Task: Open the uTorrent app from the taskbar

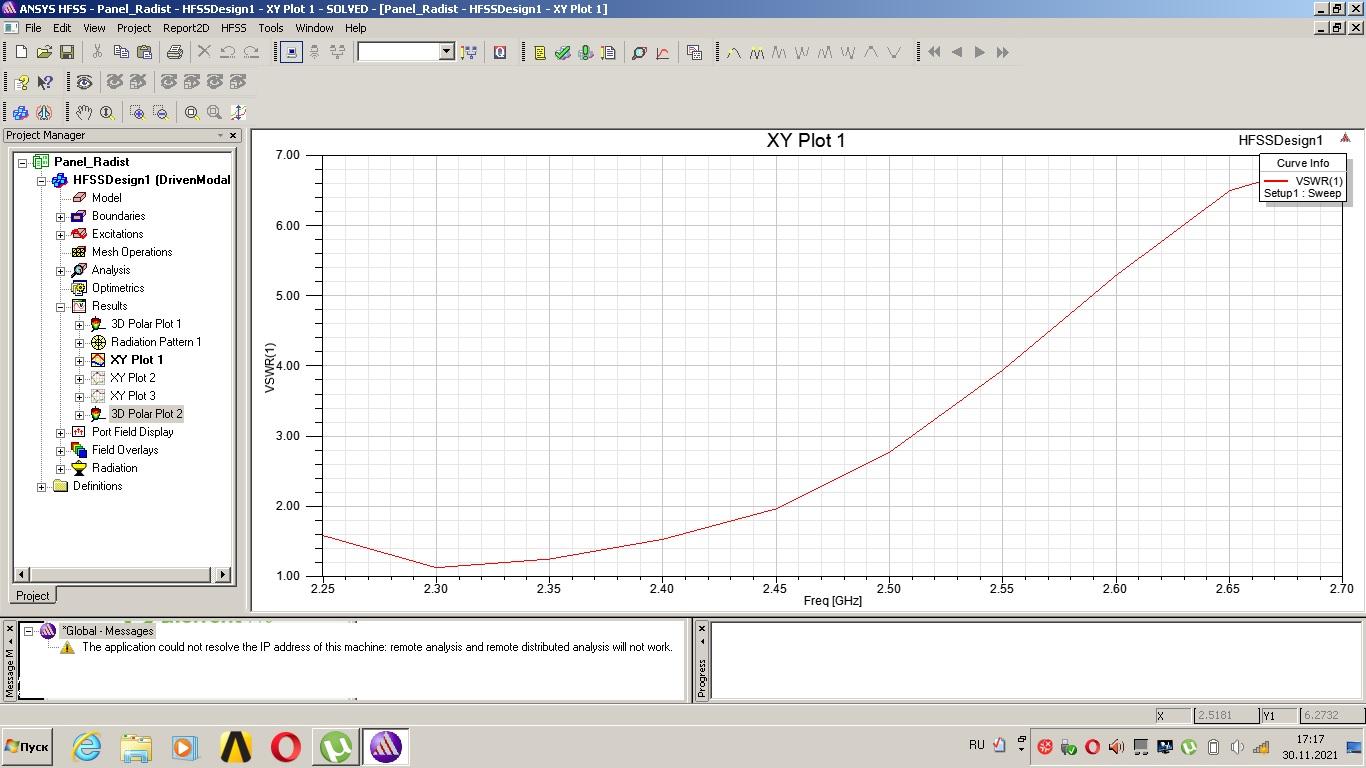Action: pos(336,747)
